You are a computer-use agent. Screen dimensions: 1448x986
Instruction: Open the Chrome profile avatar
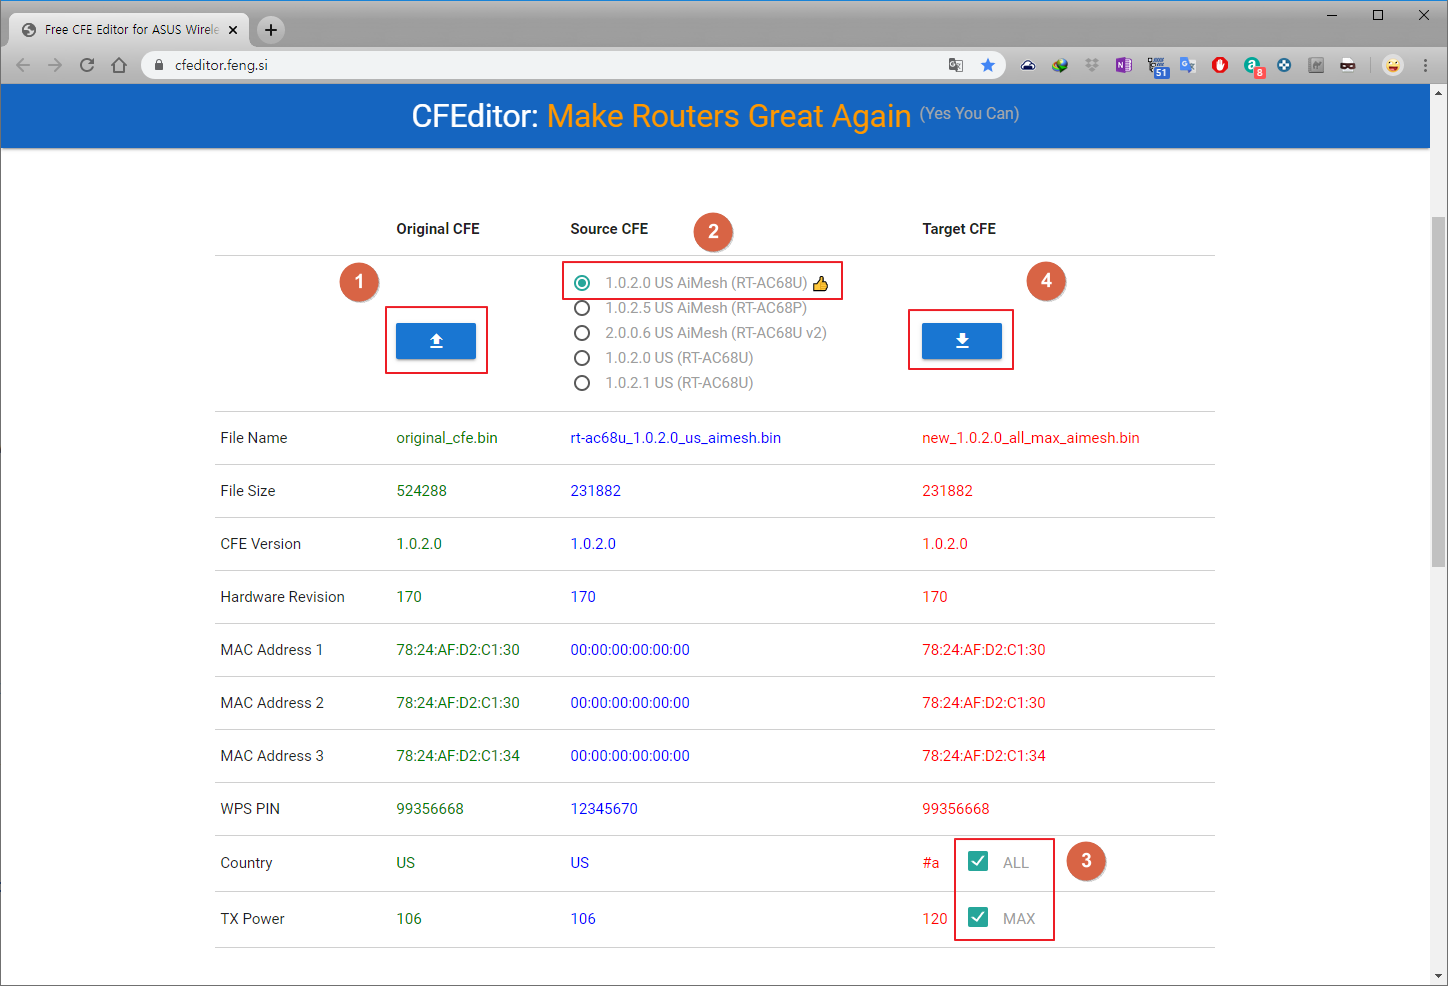1393,65
